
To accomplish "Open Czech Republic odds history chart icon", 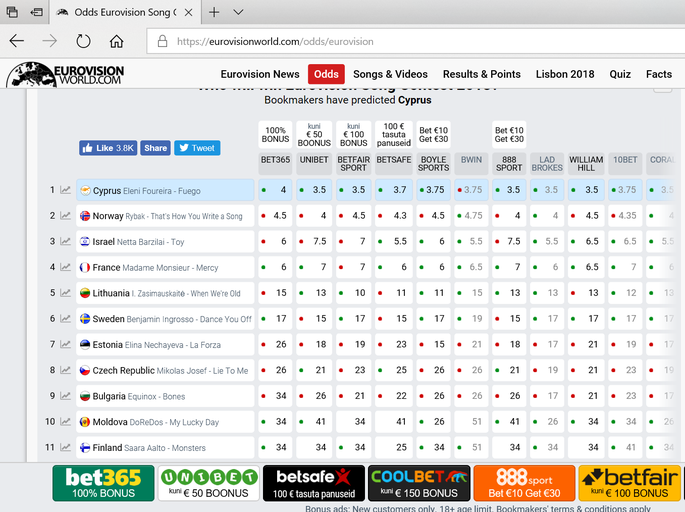I will 65,370.
